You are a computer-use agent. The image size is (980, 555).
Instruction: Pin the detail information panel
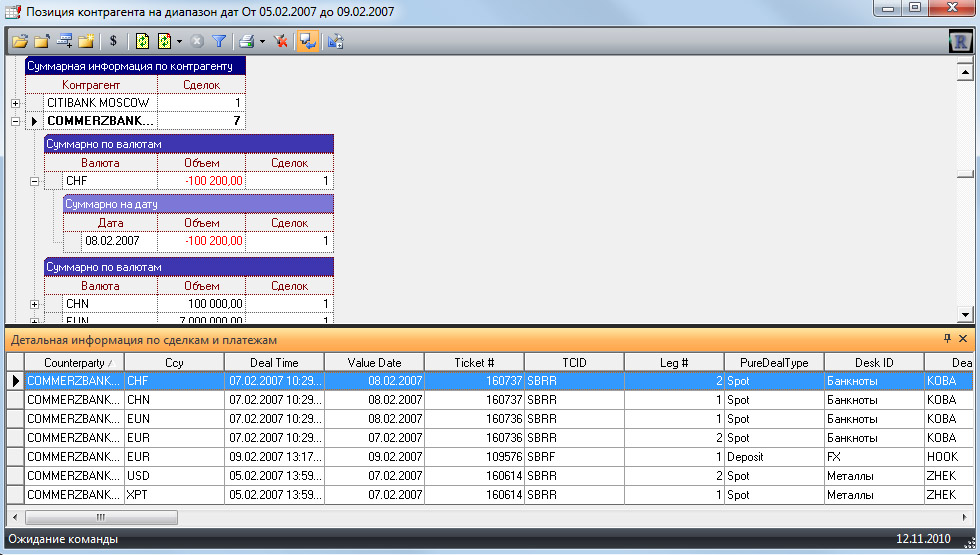(x=947, y=338)
